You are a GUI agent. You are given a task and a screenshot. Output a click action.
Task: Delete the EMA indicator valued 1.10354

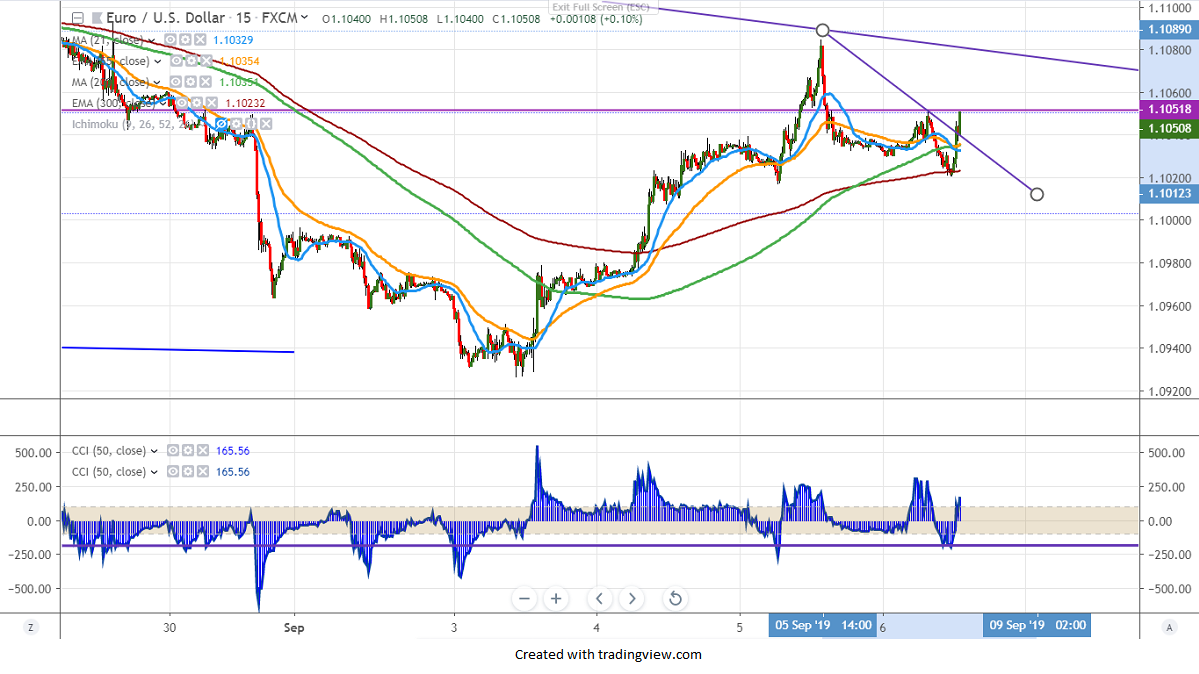(x=206, y=60)
